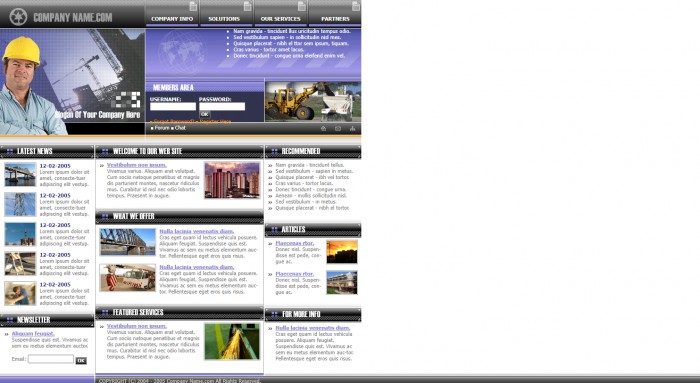
Task: Open the Chat link
Action: click(x=180, y=128)
